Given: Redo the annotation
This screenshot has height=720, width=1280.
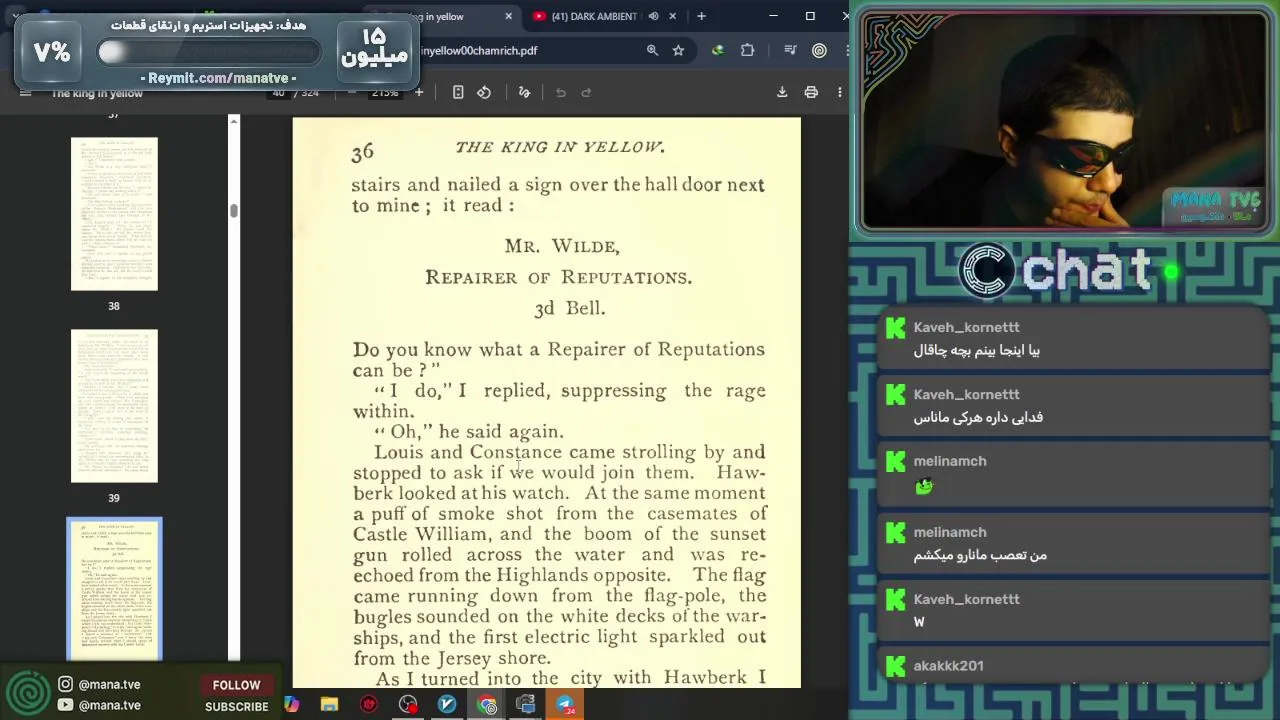Looking at the screenshot, I should tap(587, 92).
